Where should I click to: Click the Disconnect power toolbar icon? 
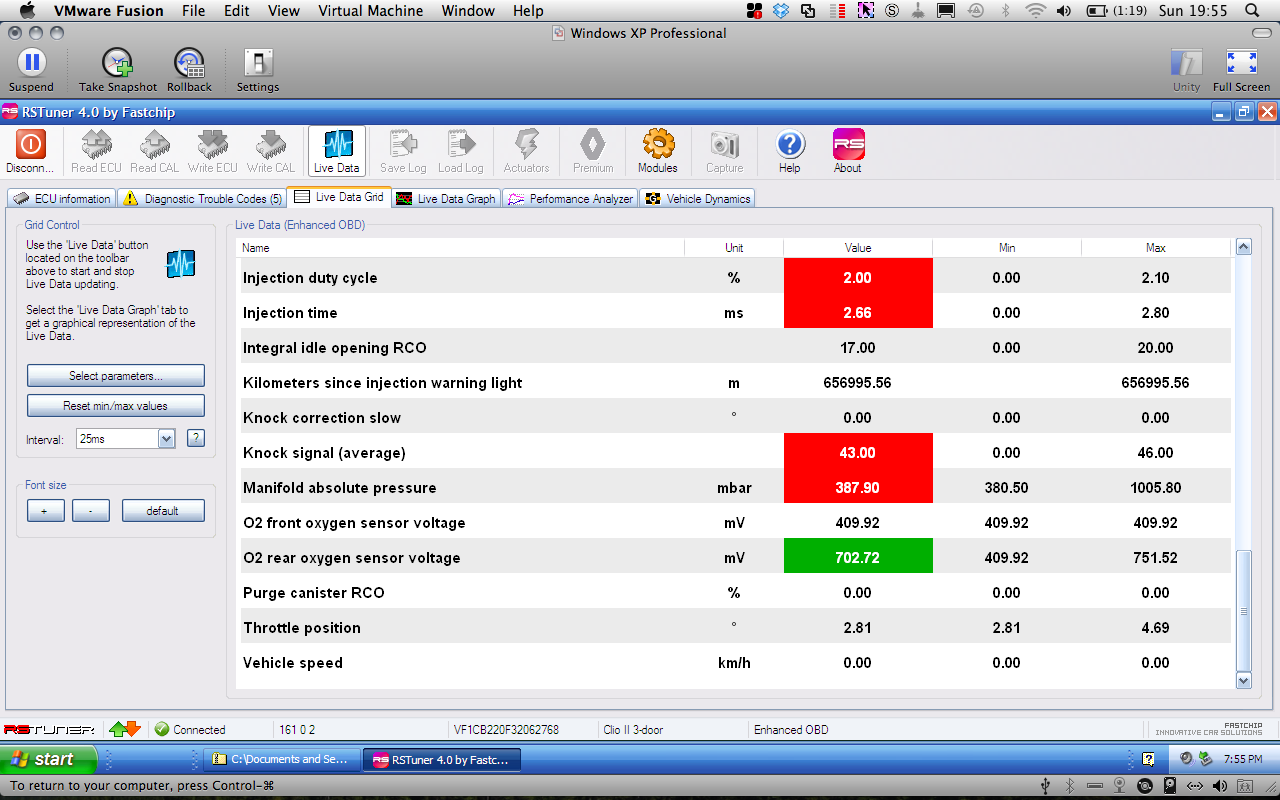(x=31, y=145)
